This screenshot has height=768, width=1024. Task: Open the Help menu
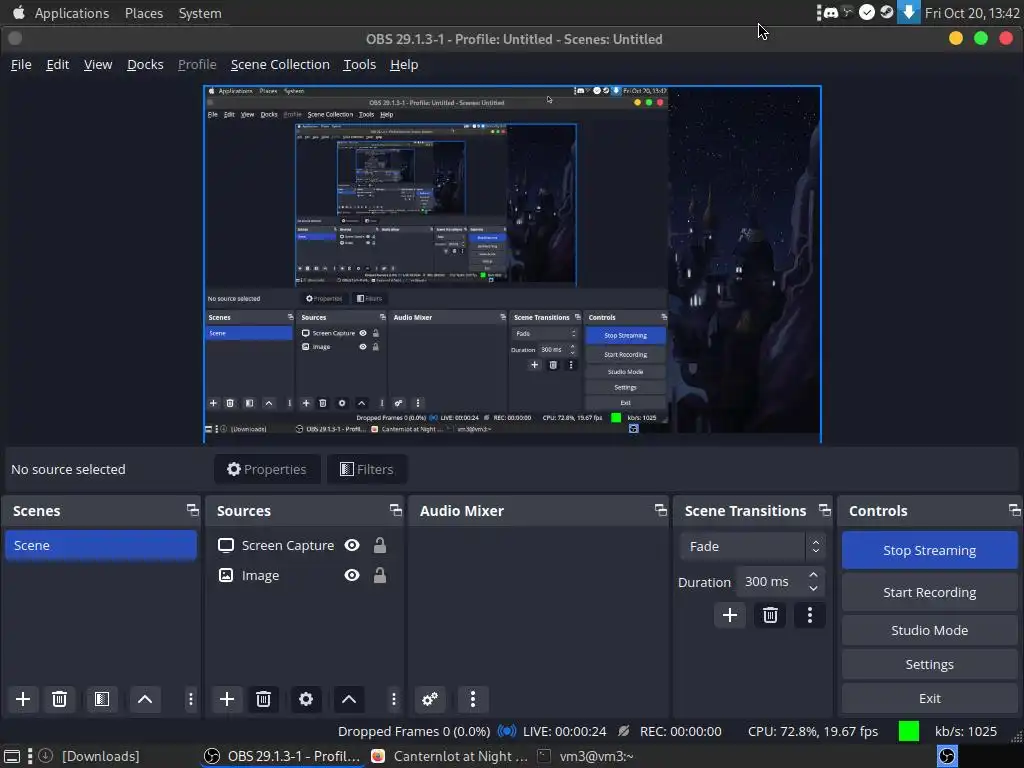(404, 65)
